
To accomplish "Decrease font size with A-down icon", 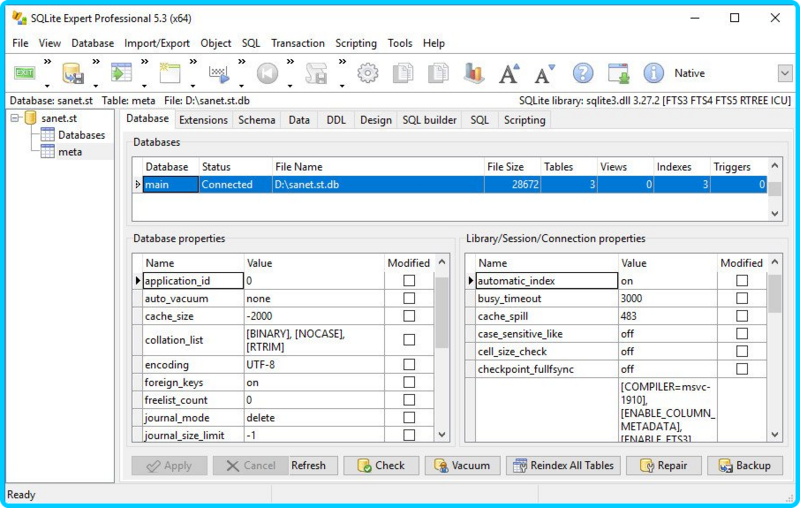I will pos(544,73).
